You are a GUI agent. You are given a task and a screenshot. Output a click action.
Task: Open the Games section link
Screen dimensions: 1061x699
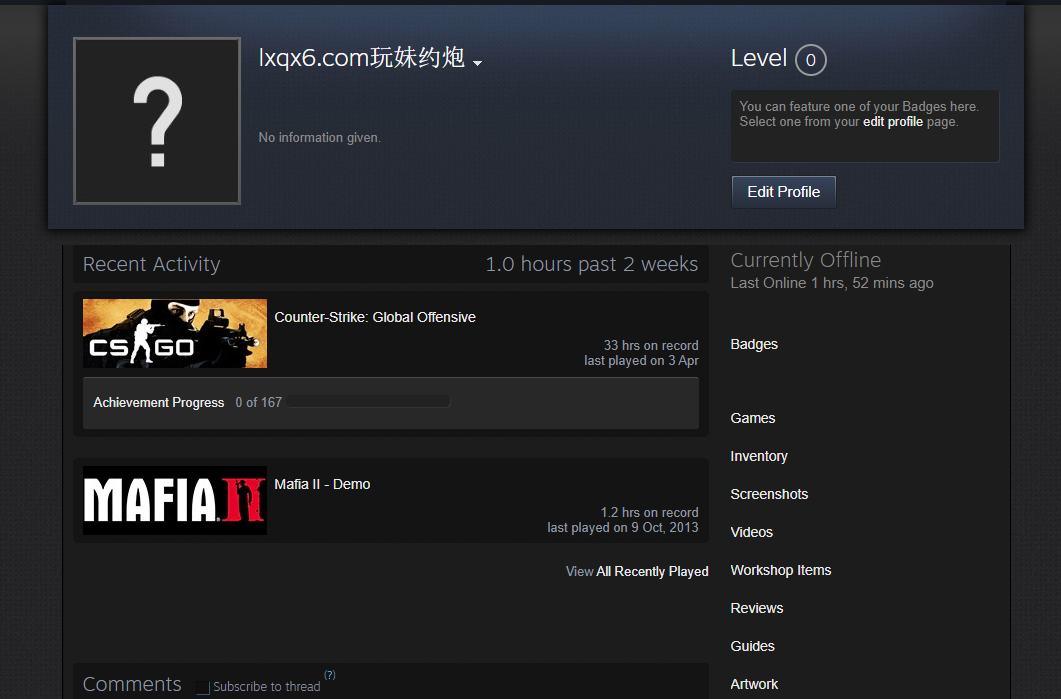coord(752,418)
